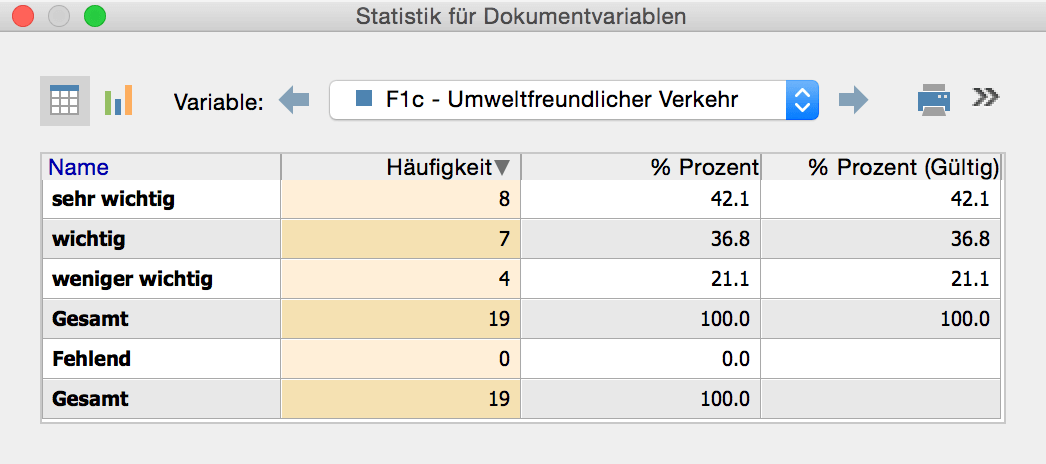This screenshot has width=1046, height=464.
Task: Click the printer icon to print
Action: (x=934, y=100)
